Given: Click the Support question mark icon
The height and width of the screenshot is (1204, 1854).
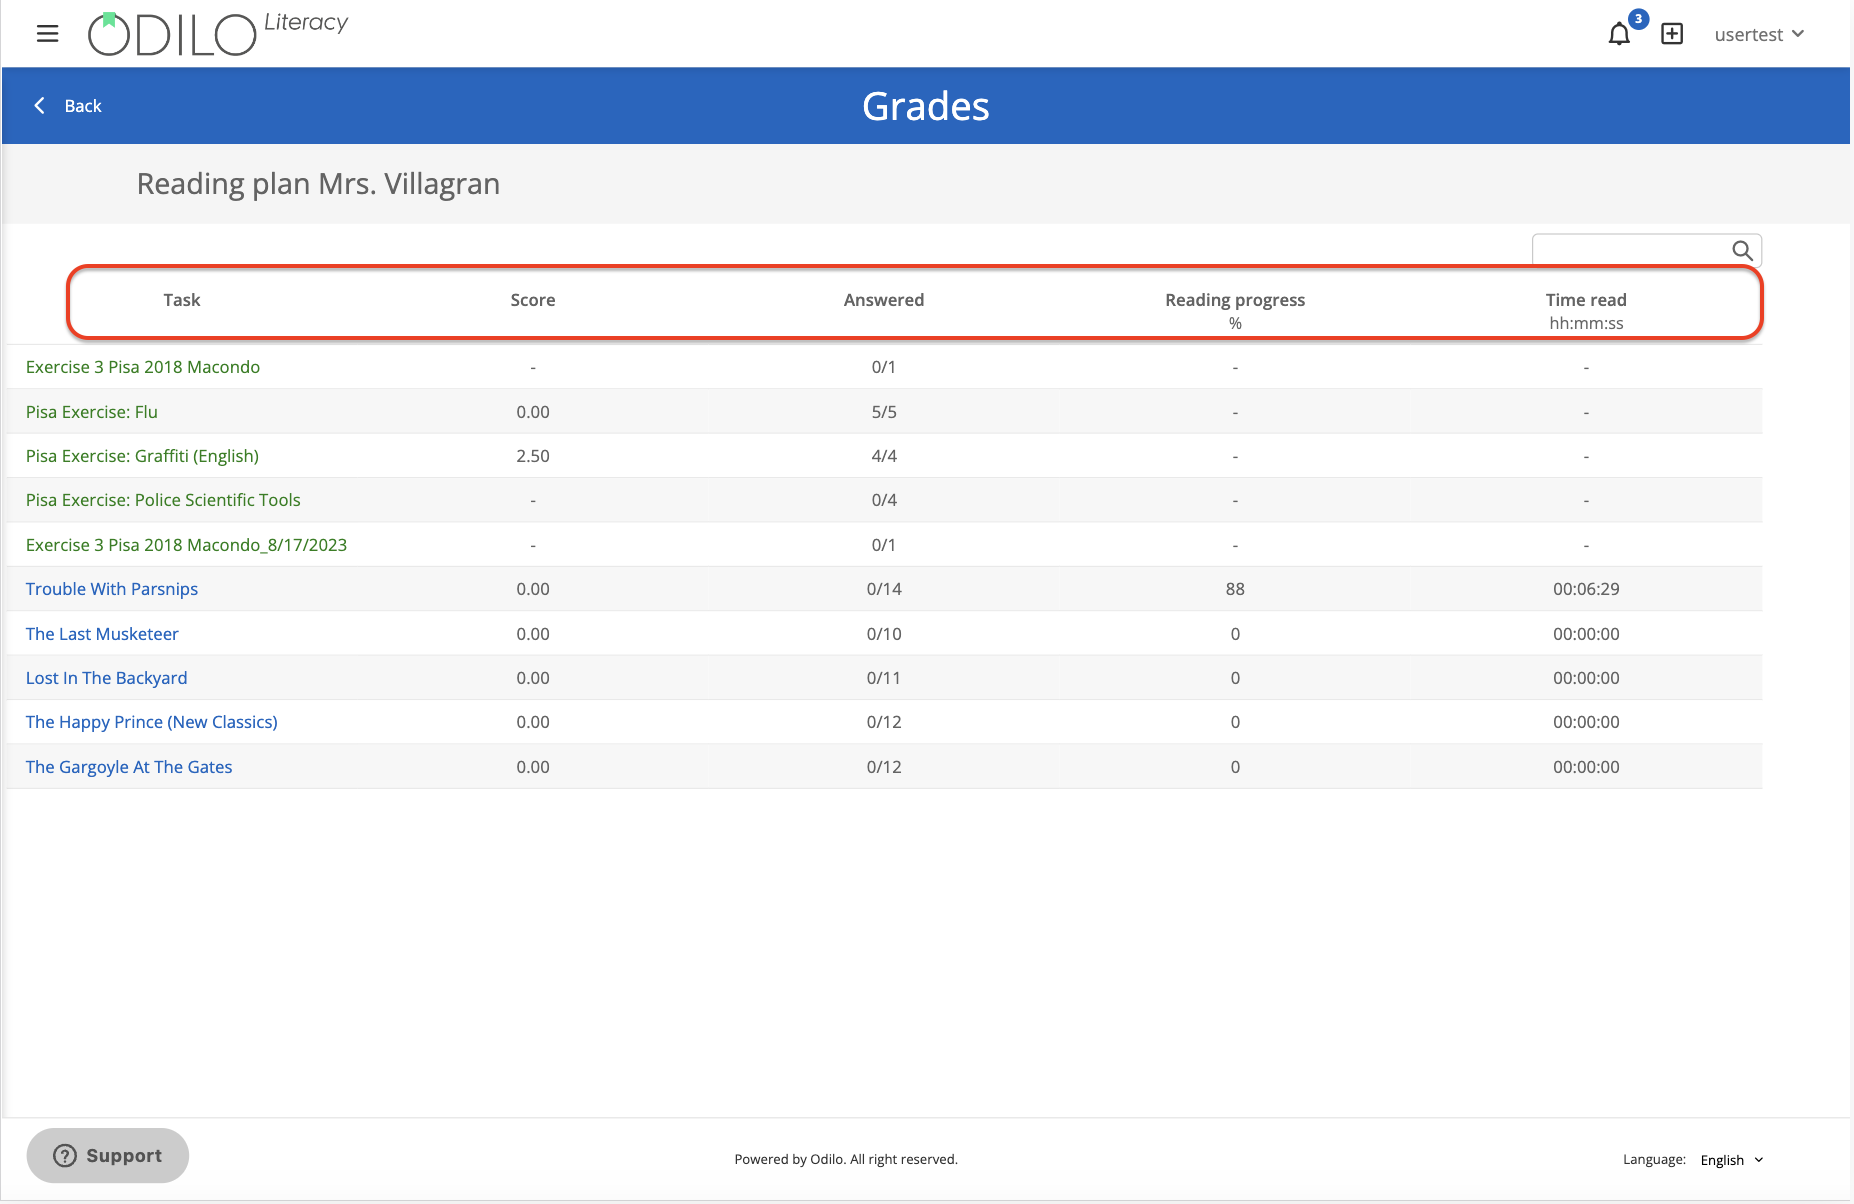Looking at the screenshot, I should 63,1155.
